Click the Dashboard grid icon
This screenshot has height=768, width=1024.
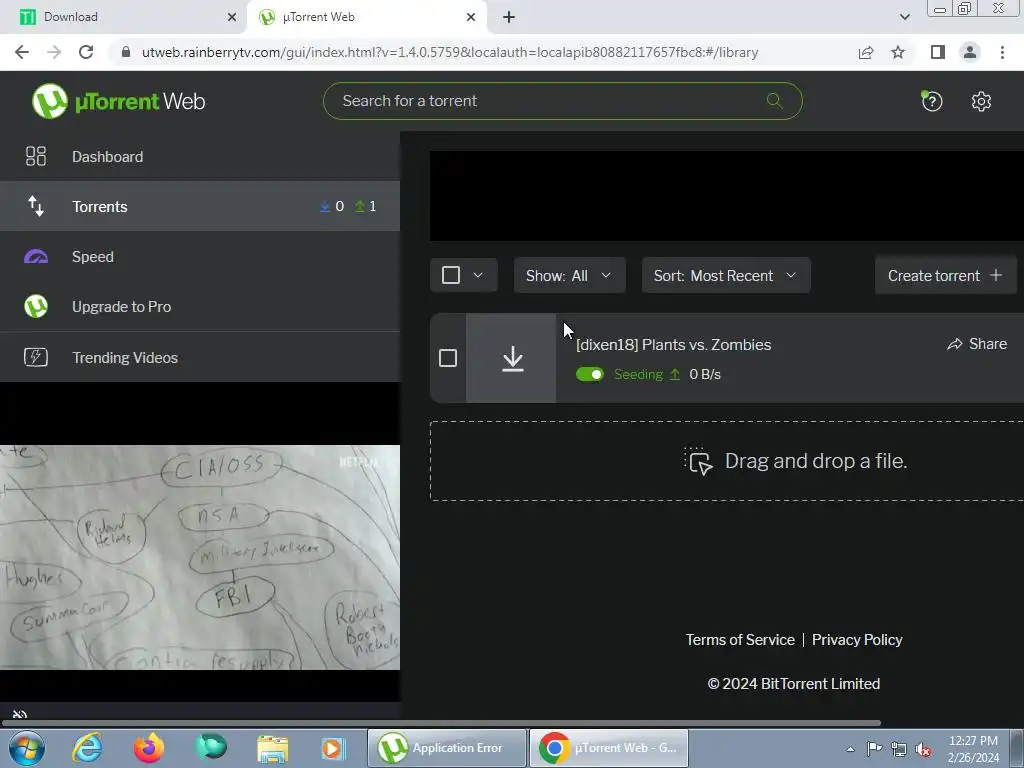(x=36, y=156)
